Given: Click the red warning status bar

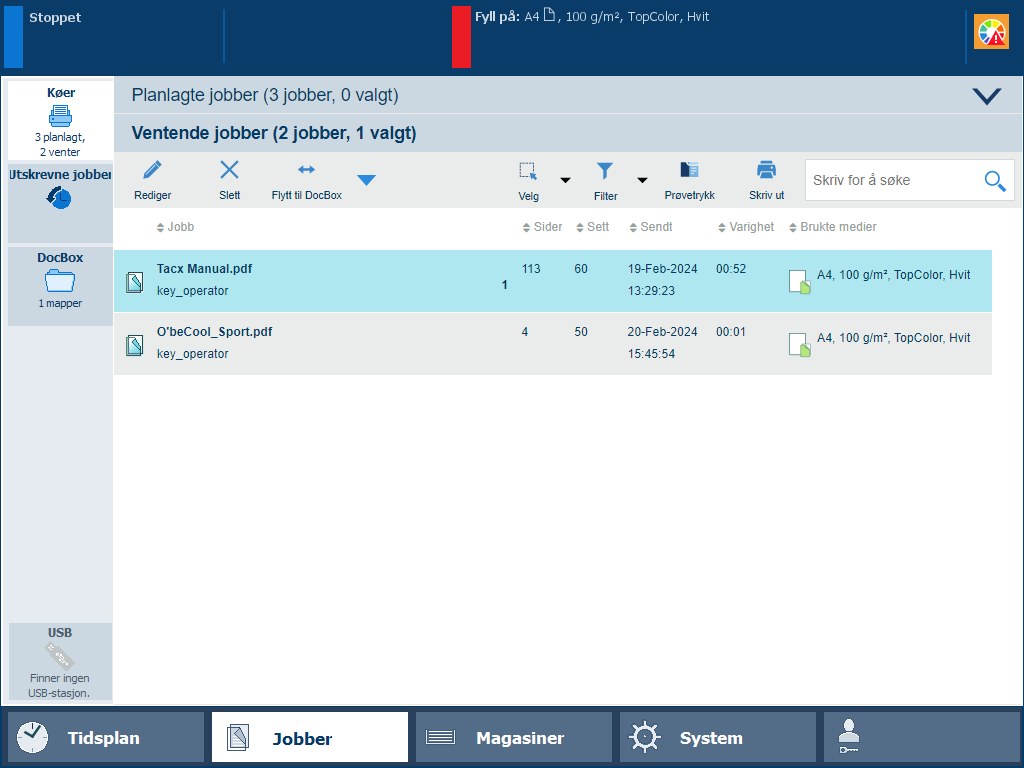Looking at the screenshot, I should [x=461, y=37].
